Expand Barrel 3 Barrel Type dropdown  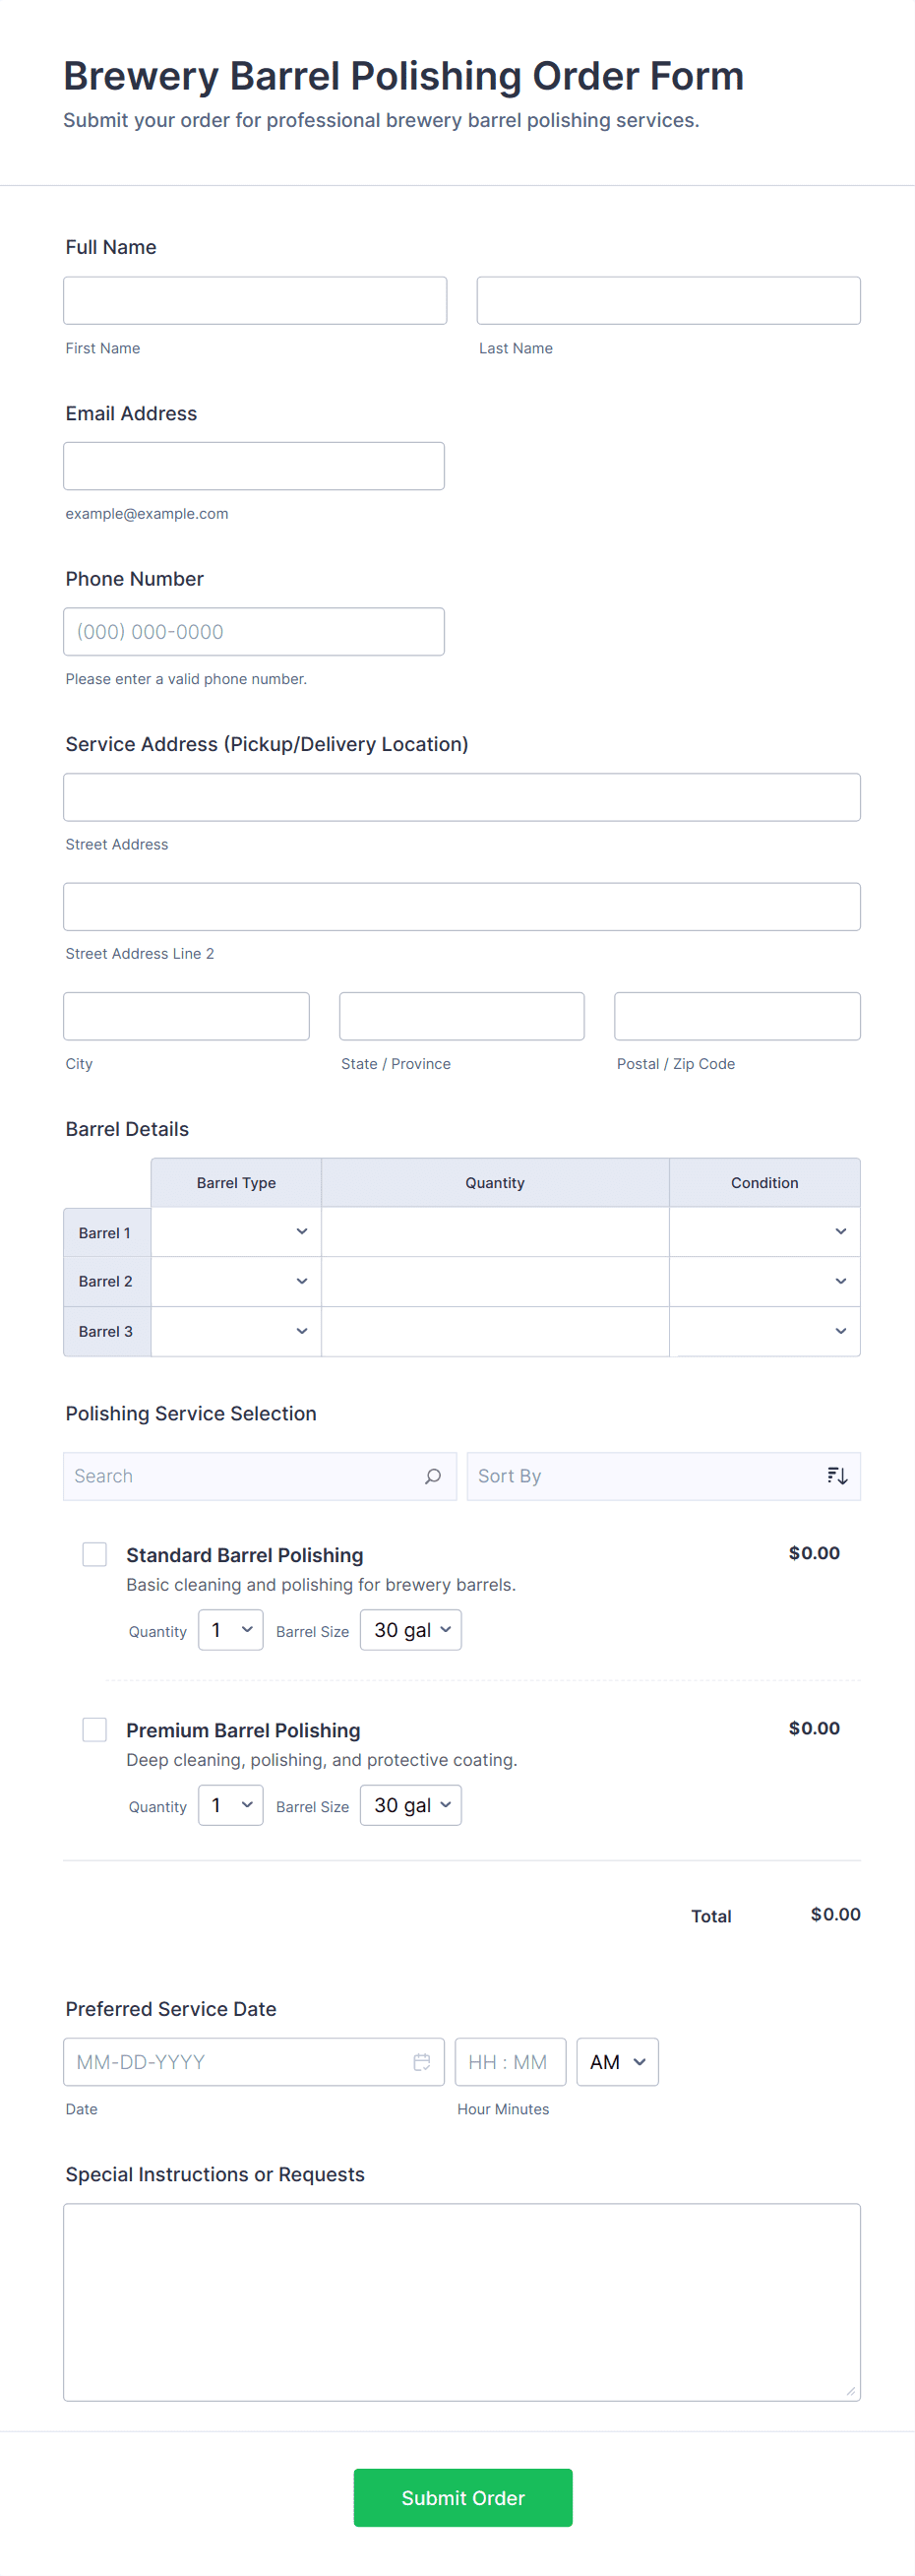point(236,1331)
